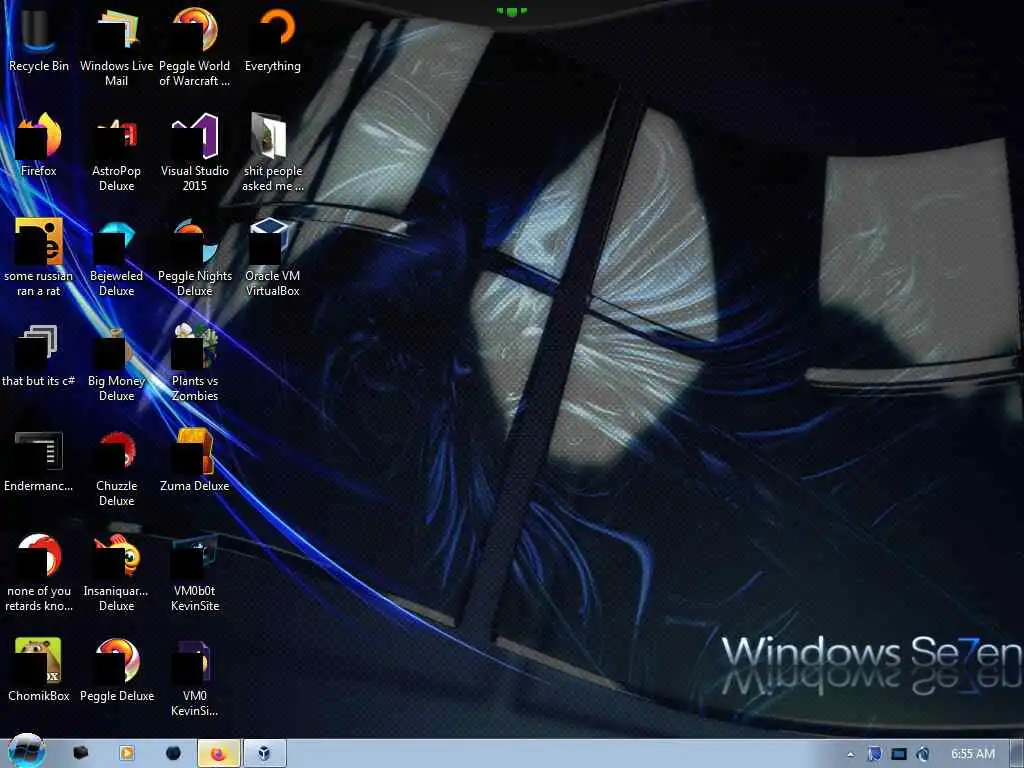Select Chuzzle Deluxe game icon
Viewport: 1024px width, 768px height.
pos(116,468)
